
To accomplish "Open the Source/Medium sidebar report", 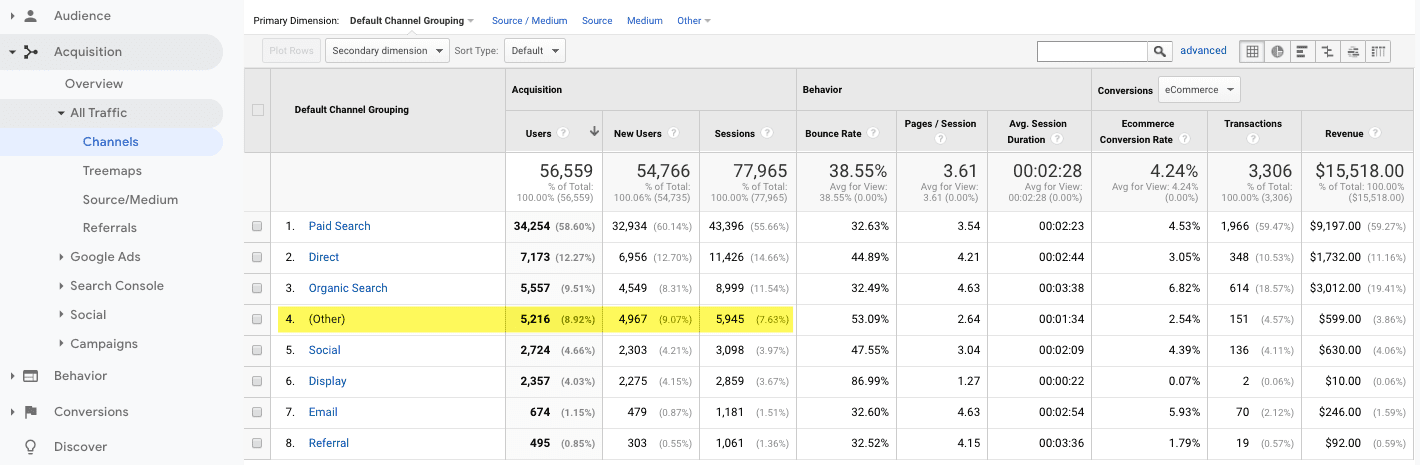I will pos(130,200).
